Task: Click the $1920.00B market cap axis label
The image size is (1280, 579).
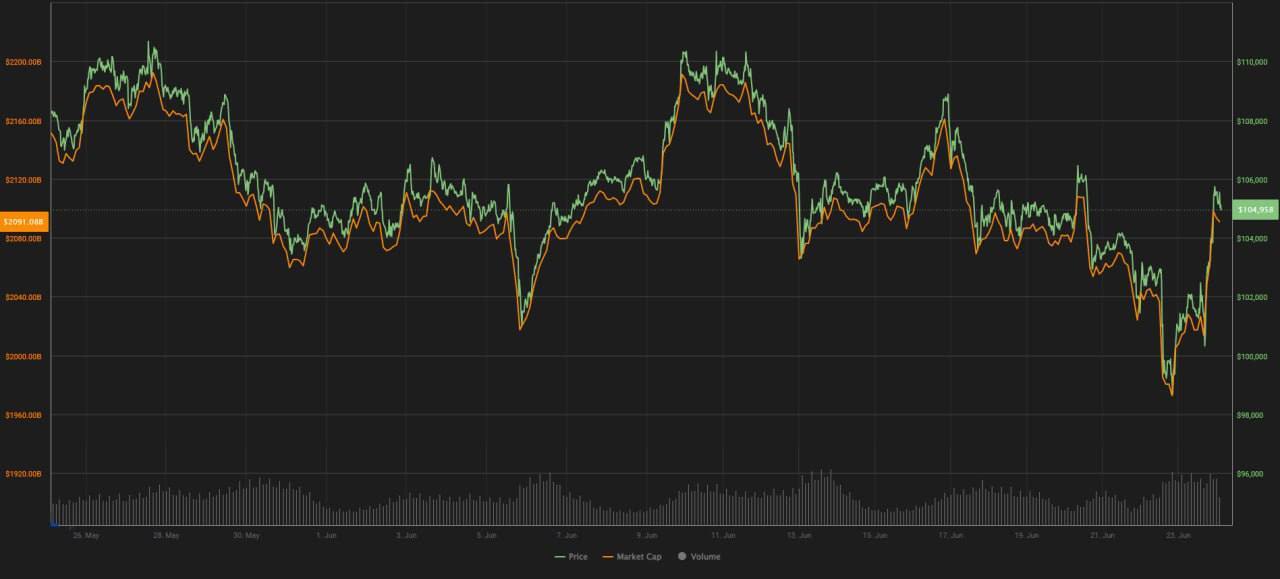Action: 25,474
